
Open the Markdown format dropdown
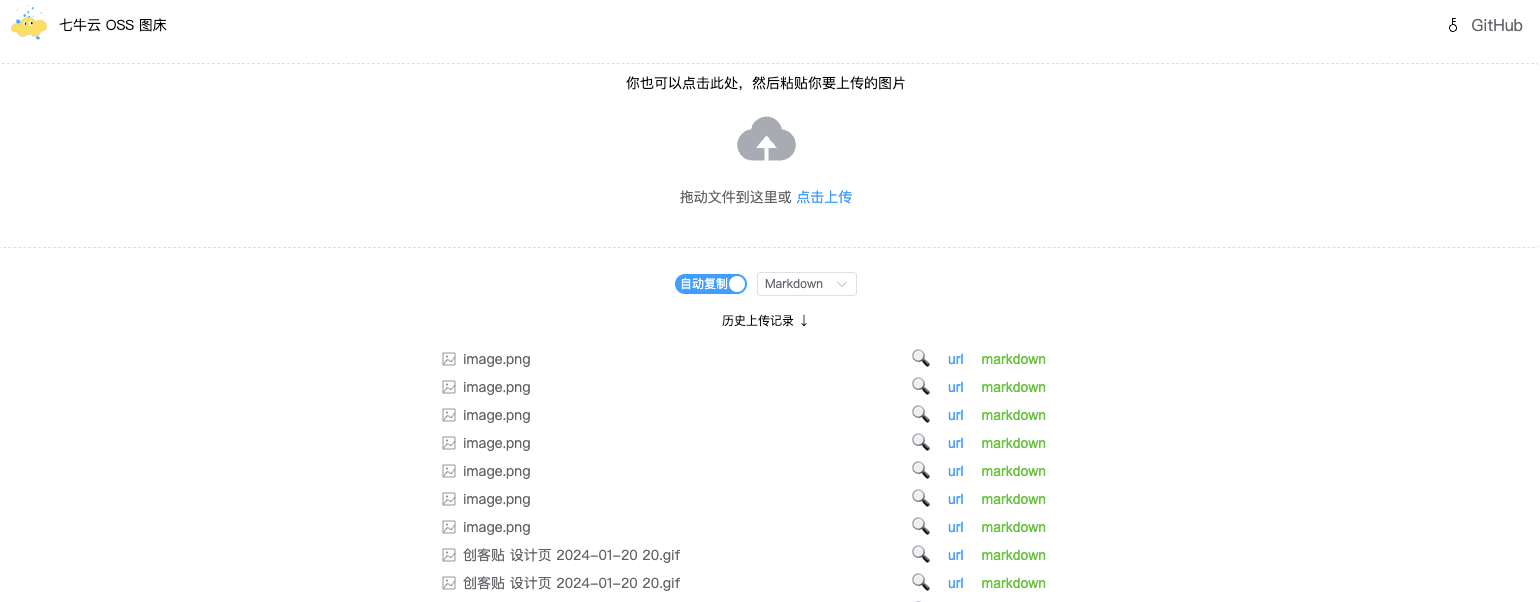point(806,284)
